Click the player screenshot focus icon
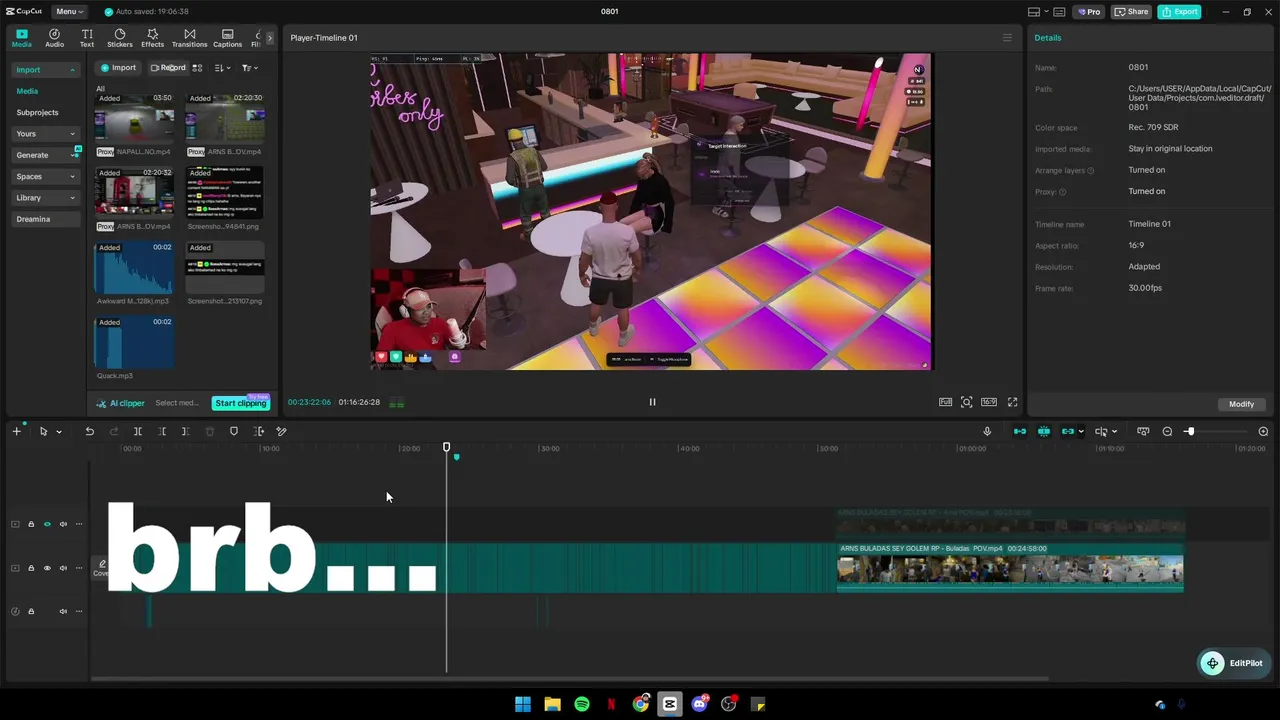Screen dimensions: 1280x720 [966, 402]
